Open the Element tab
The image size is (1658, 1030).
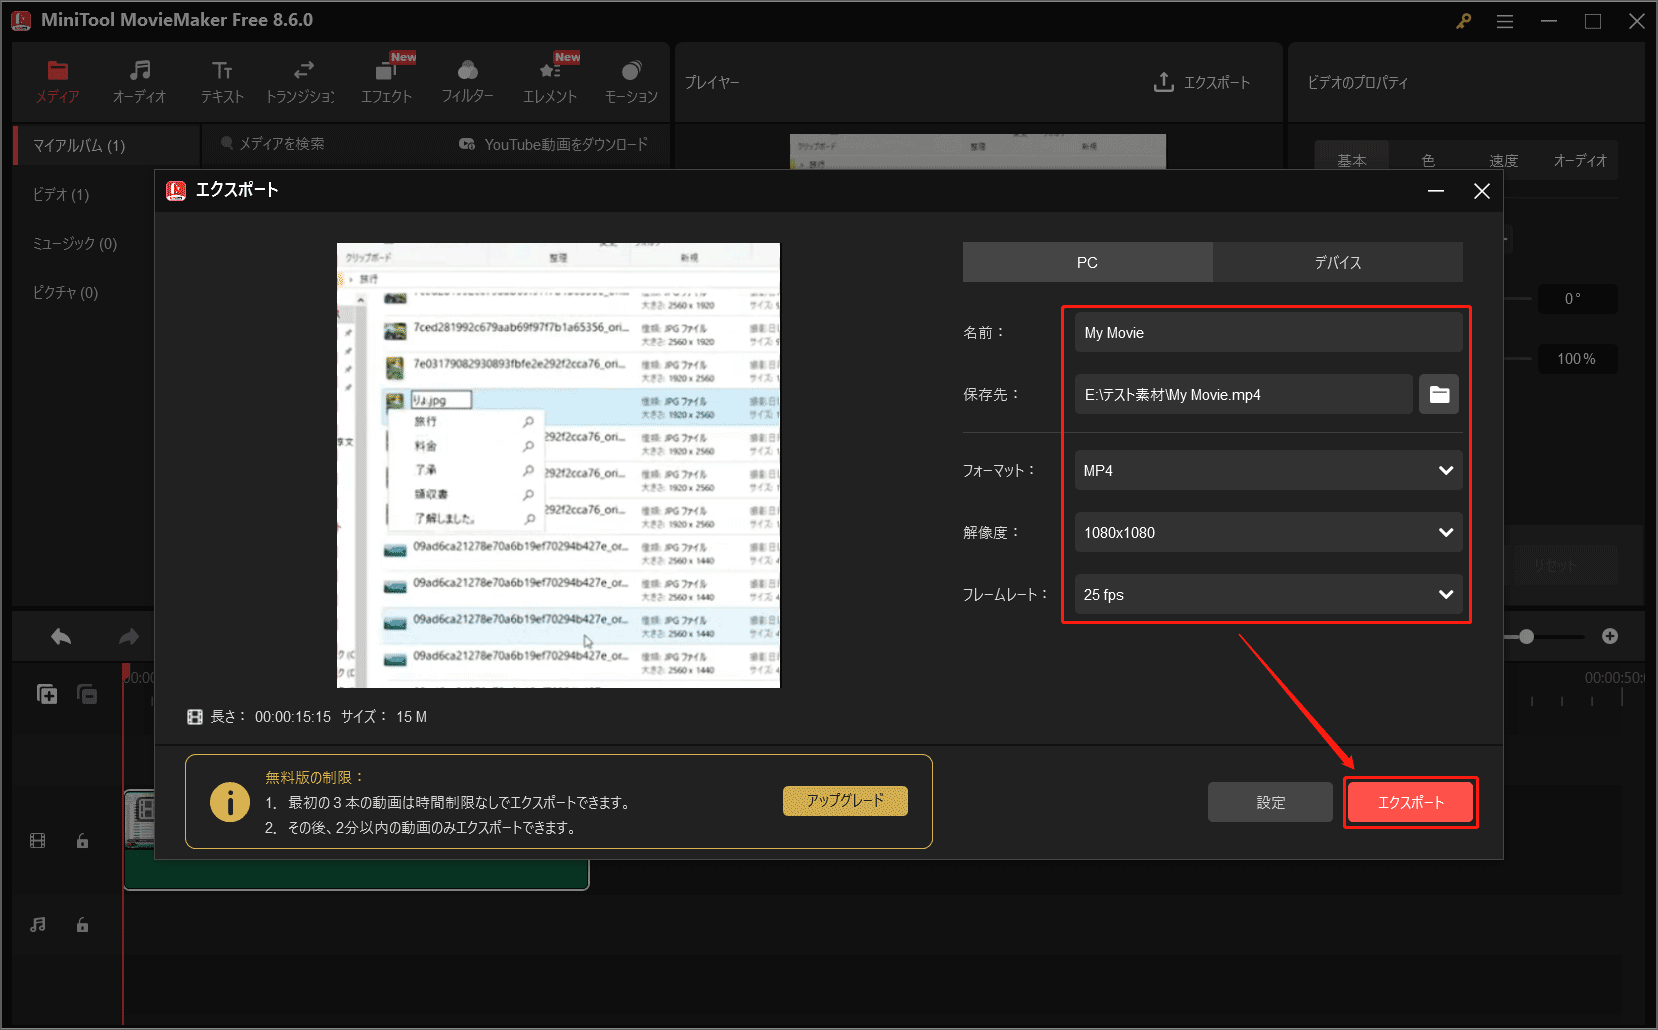[550, 81]
